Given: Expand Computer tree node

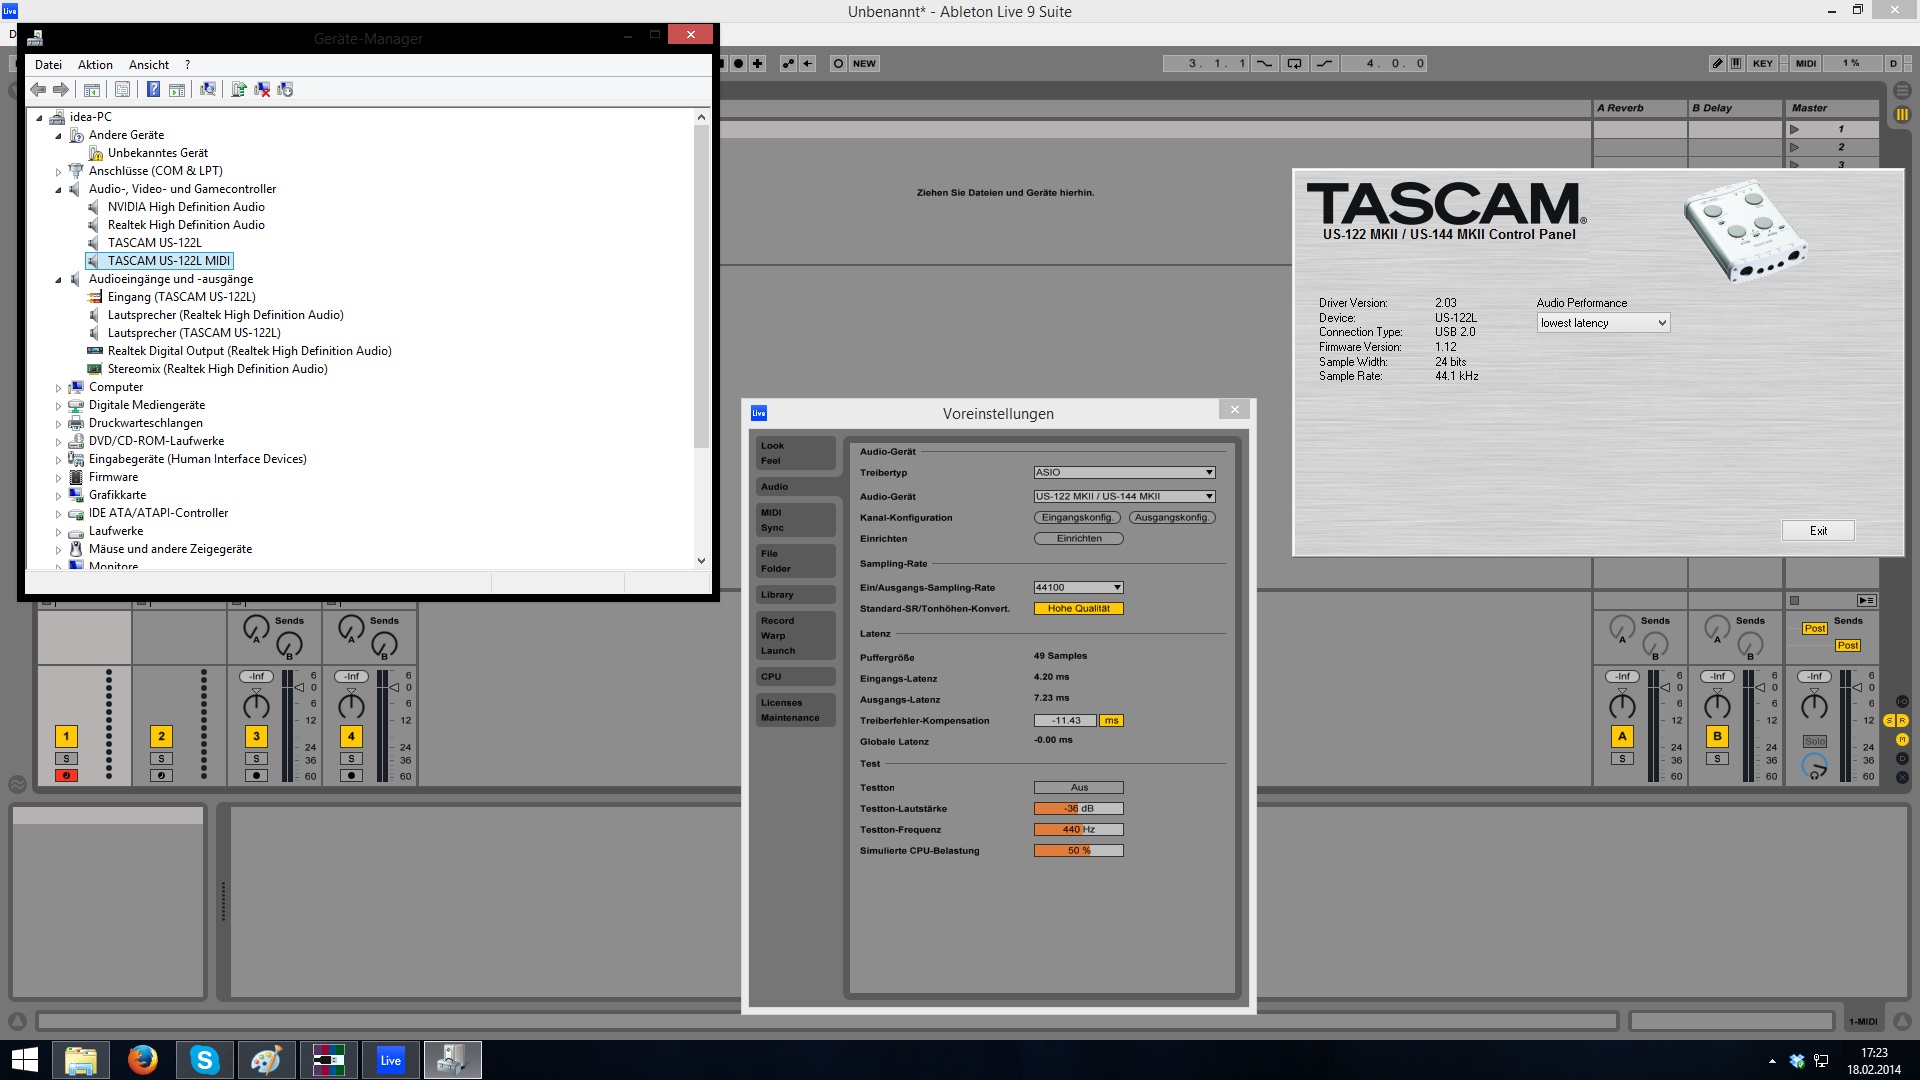Looking at the screenshot, I should (x=58, y=388).
